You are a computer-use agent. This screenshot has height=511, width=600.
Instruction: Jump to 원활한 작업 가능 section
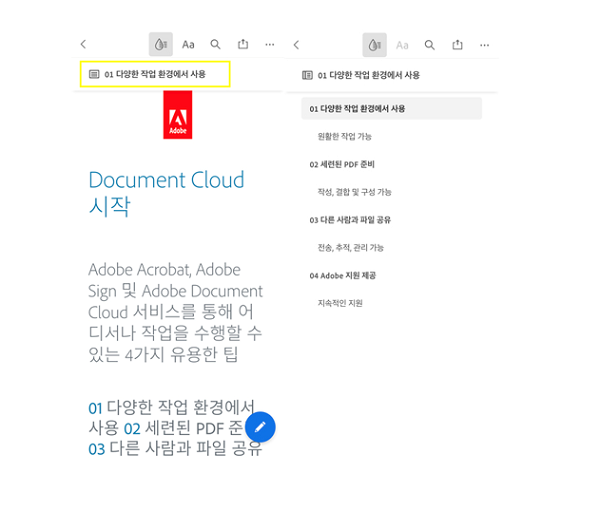[x=344, y=137]
